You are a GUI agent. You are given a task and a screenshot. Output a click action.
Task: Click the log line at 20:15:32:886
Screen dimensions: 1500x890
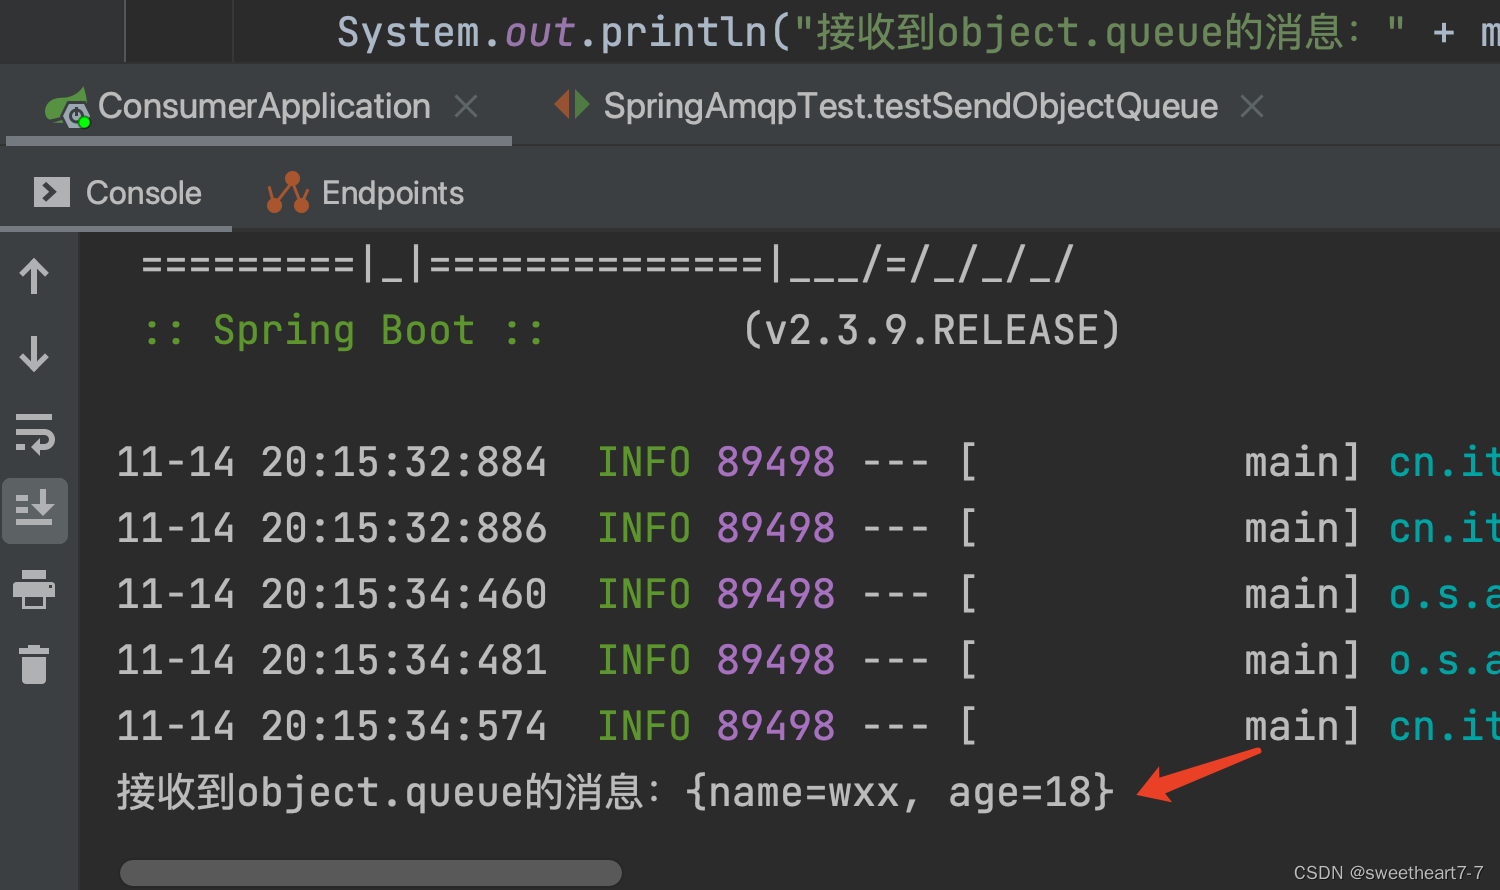coord(808,528)
